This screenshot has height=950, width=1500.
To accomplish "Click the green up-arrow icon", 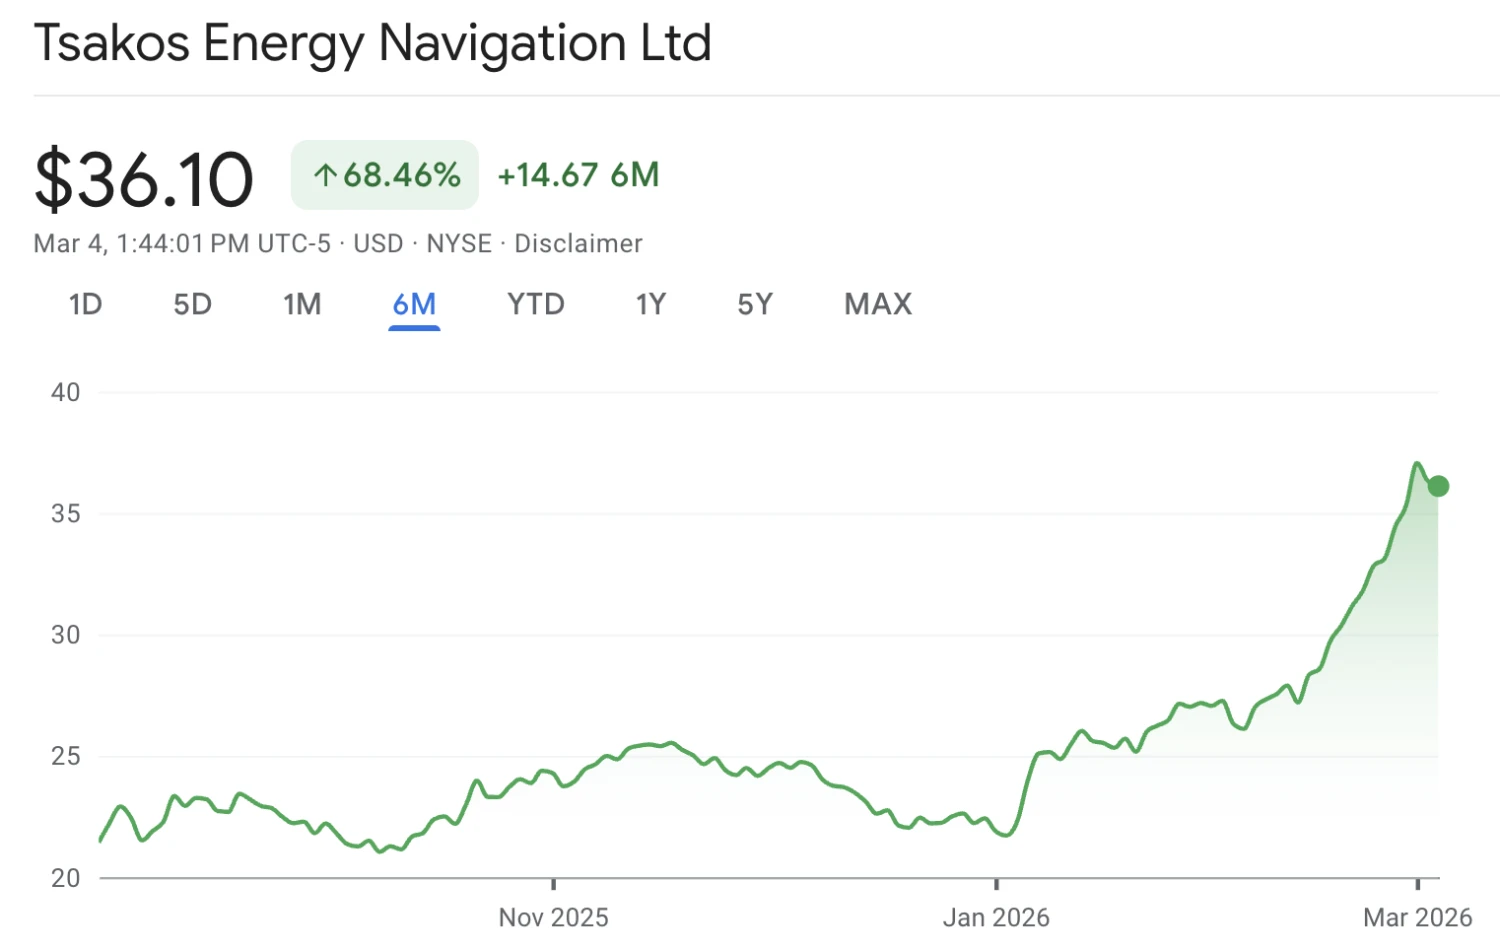I will pos(325,176).
